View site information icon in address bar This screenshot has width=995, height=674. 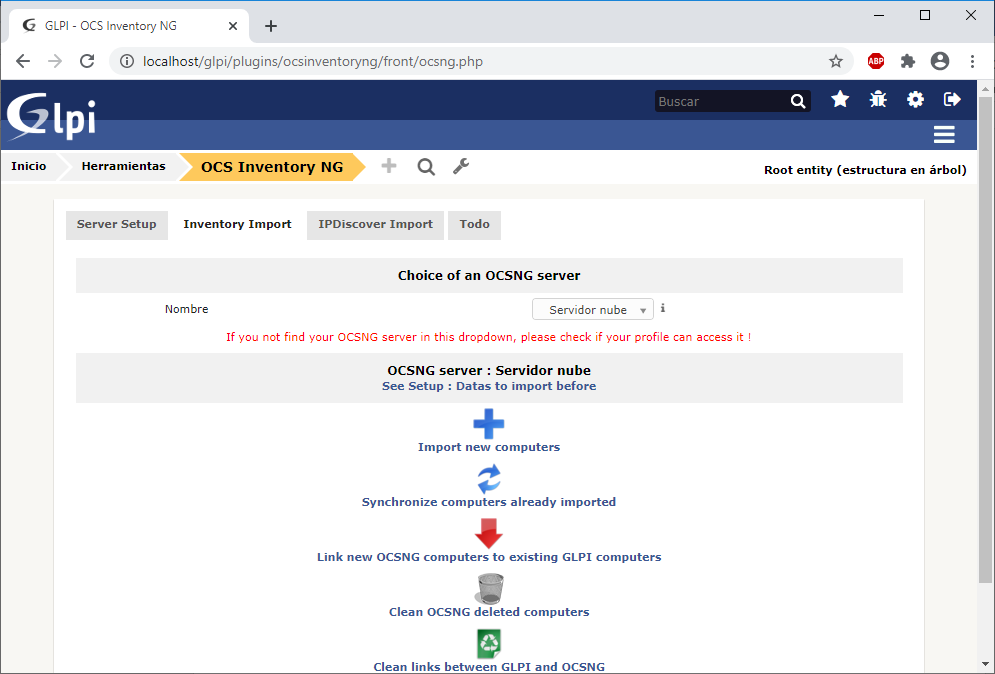tap(127, 62)
